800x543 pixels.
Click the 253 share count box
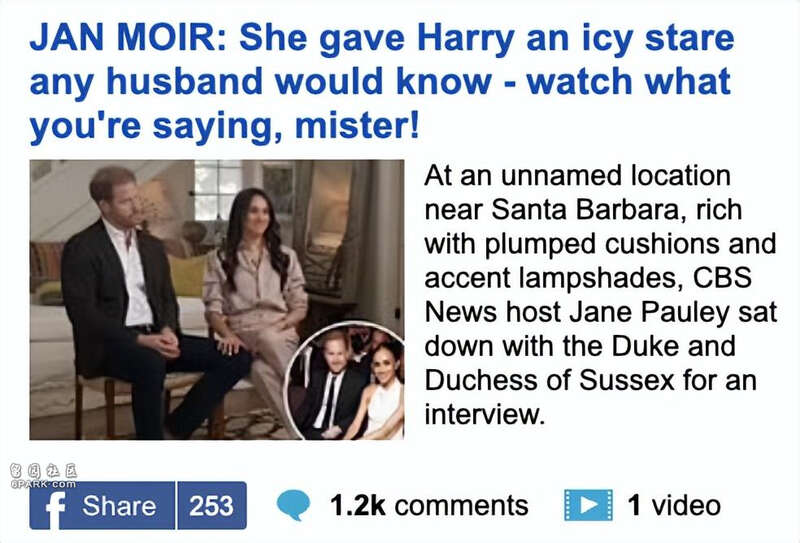tap(212, 506)
